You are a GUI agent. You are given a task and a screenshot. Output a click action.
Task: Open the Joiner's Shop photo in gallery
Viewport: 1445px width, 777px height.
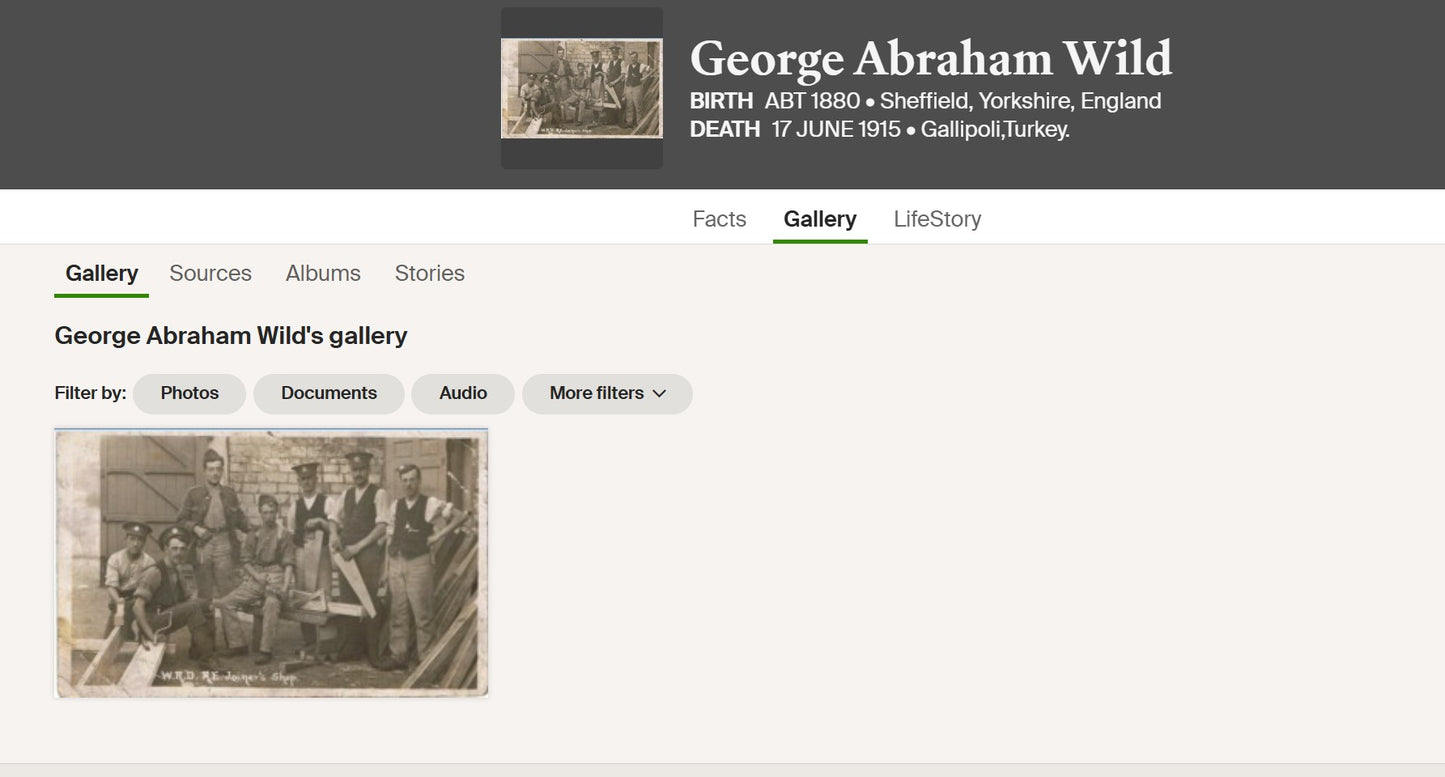coord(271,563)
